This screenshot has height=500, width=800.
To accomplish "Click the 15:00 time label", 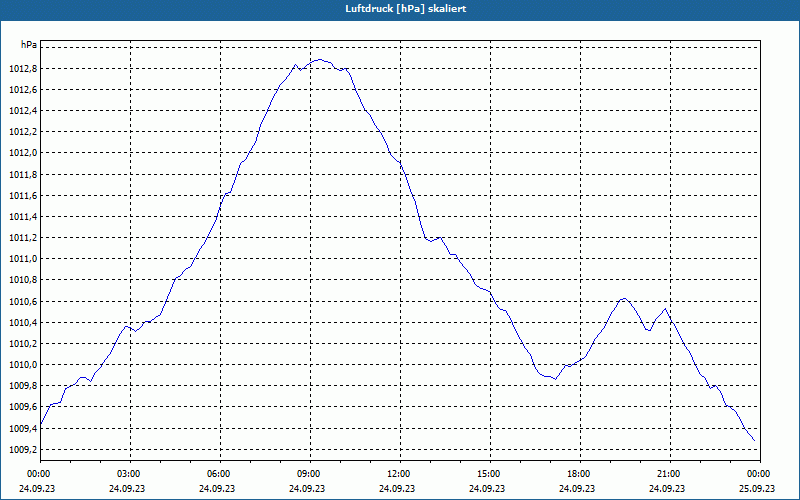I will click(490, 474).
